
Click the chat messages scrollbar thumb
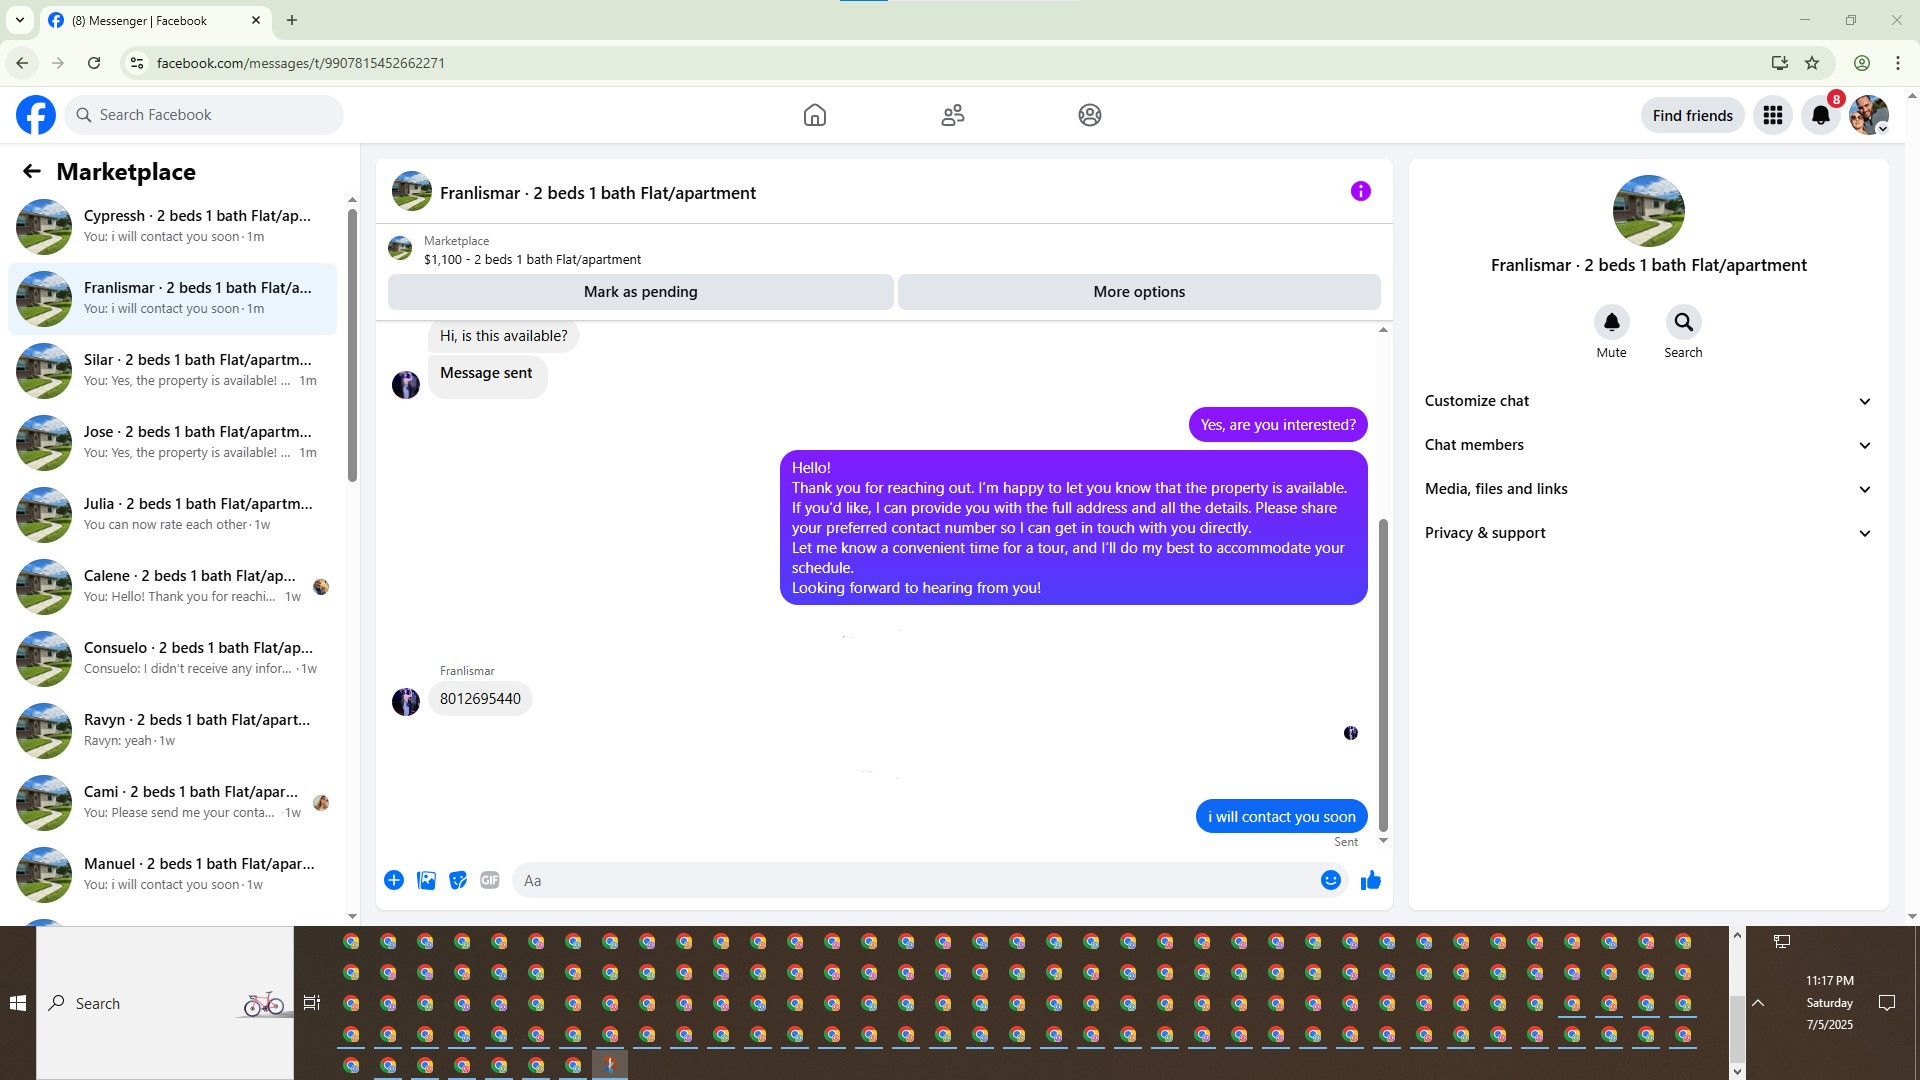pos(1383,675)
